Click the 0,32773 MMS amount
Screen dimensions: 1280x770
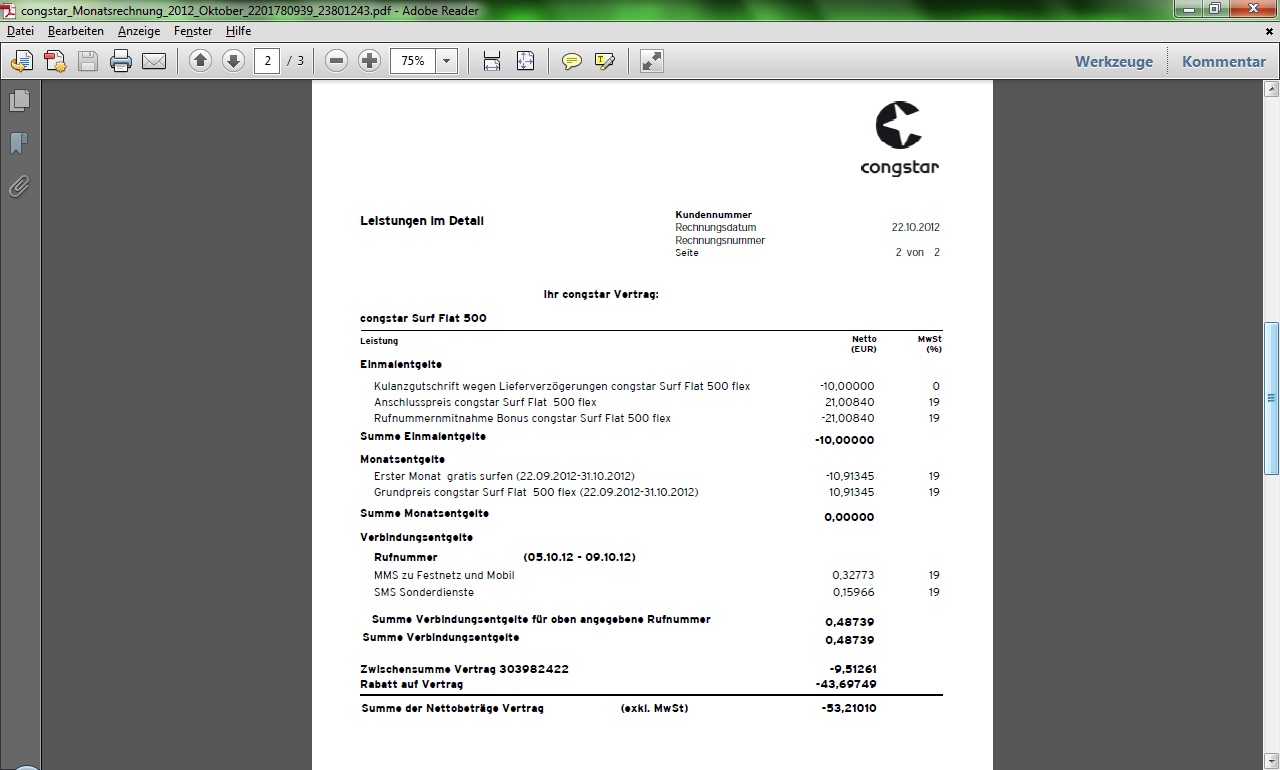coord(853,575)
